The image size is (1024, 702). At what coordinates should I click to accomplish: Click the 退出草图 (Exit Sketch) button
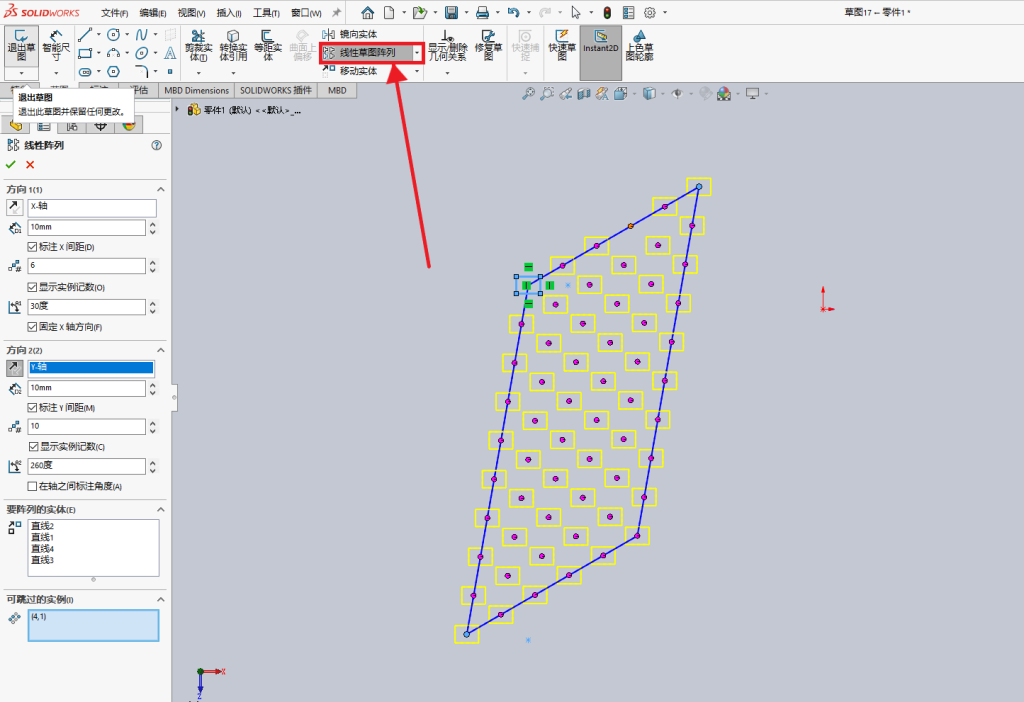point(22,46)
